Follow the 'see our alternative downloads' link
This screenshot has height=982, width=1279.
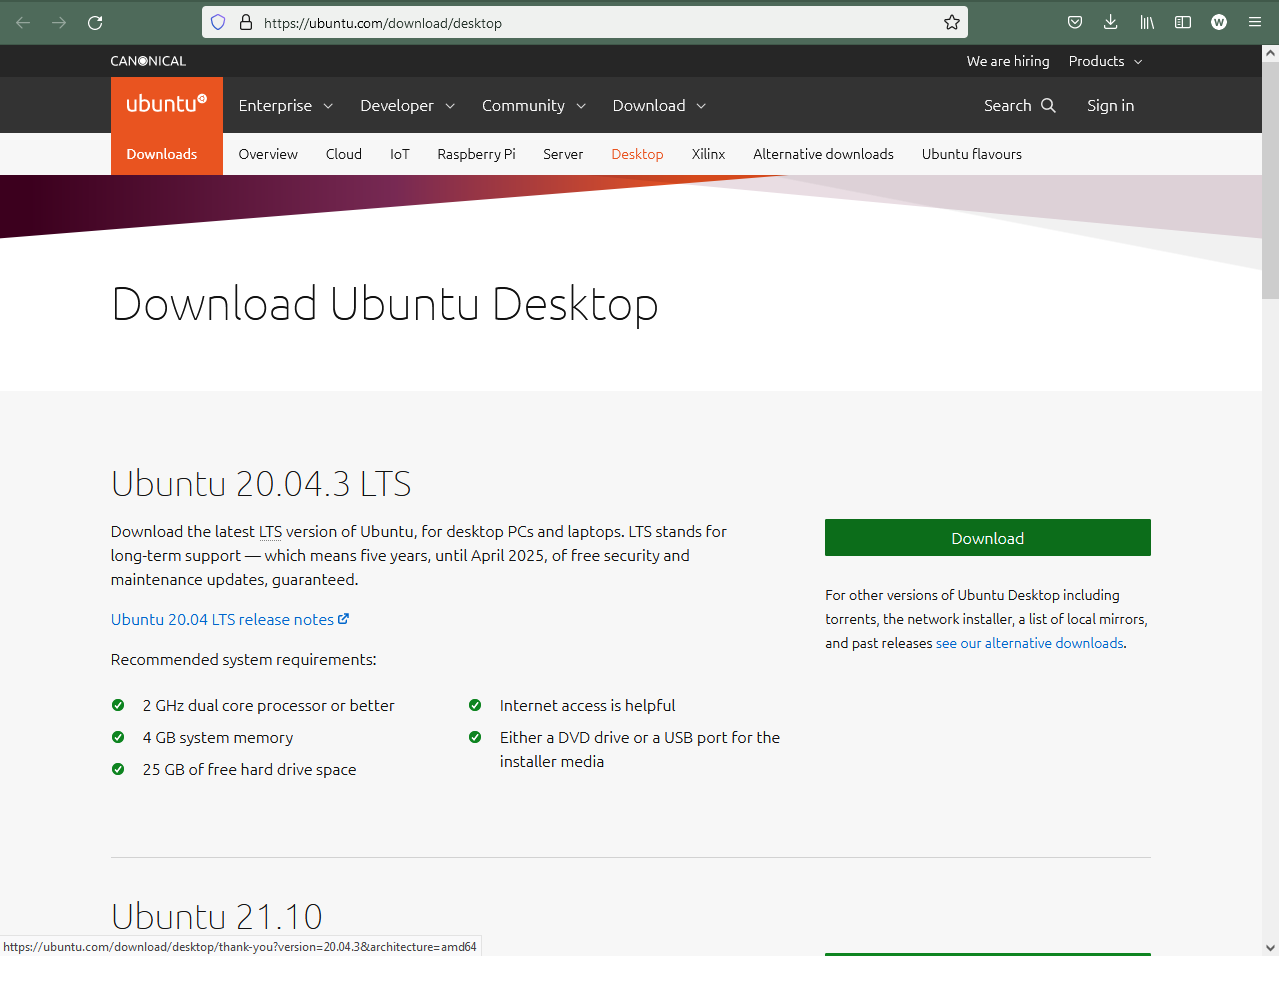[x=1030, y=643]
